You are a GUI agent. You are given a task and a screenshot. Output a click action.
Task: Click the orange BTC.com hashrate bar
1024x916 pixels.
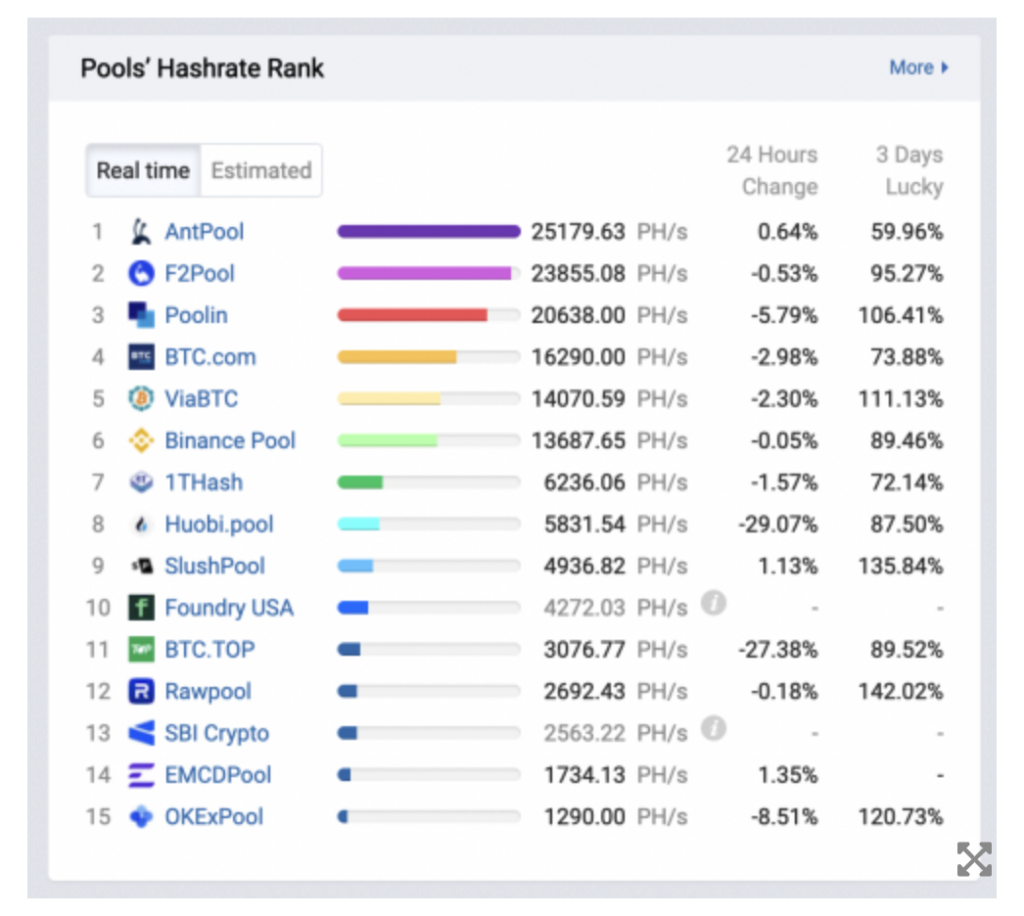tap(396, 356)
